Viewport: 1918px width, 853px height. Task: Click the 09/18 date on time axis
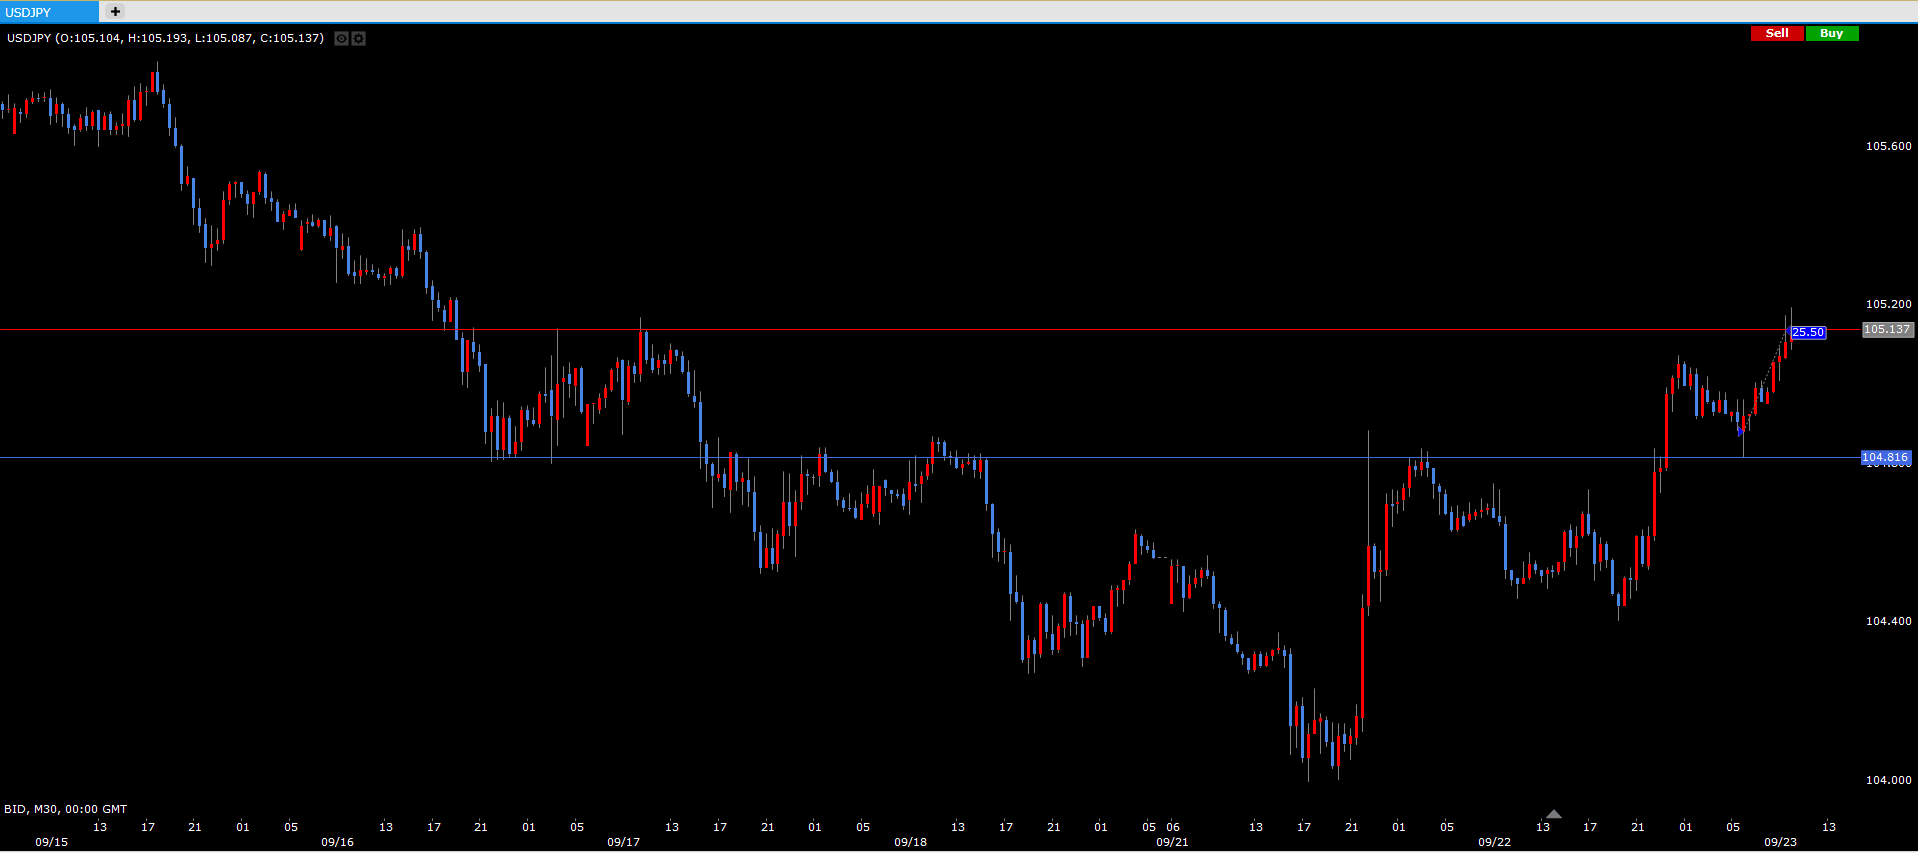click(910, 842)
